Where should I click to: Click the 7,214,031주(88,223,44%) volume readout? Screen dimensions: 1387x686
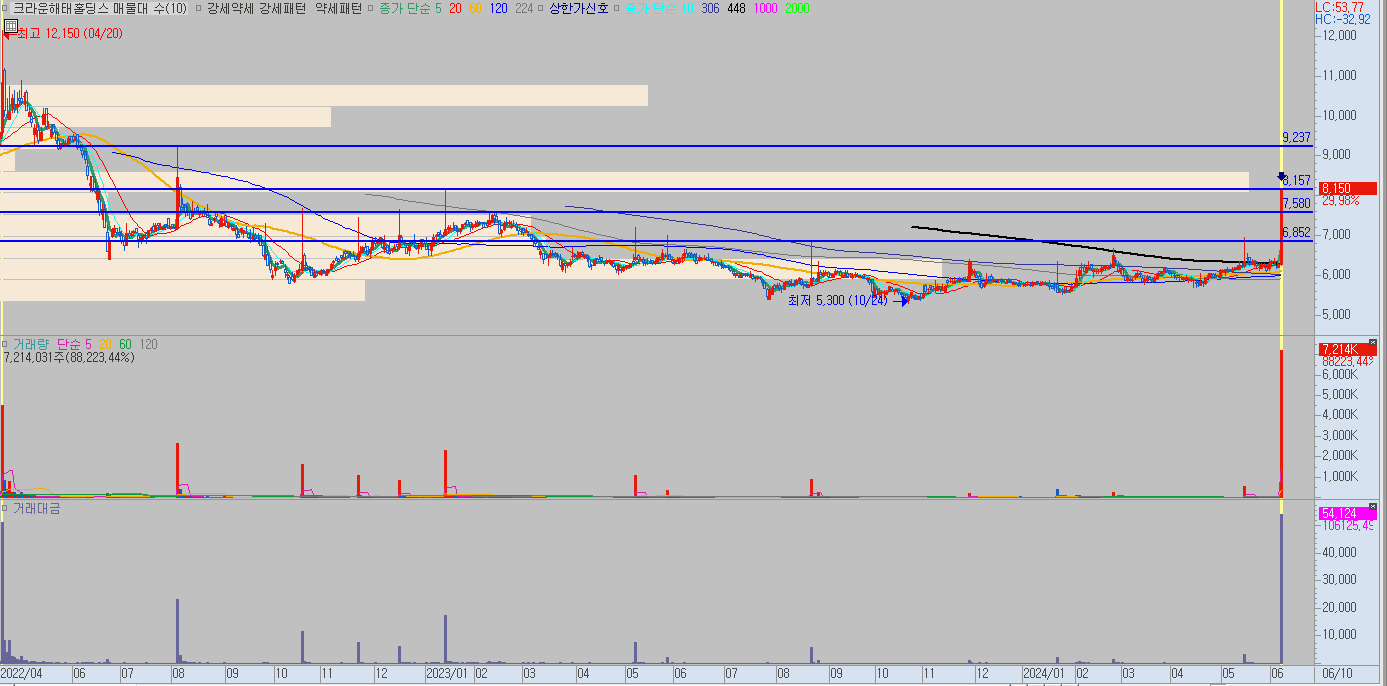coord(69,357)
